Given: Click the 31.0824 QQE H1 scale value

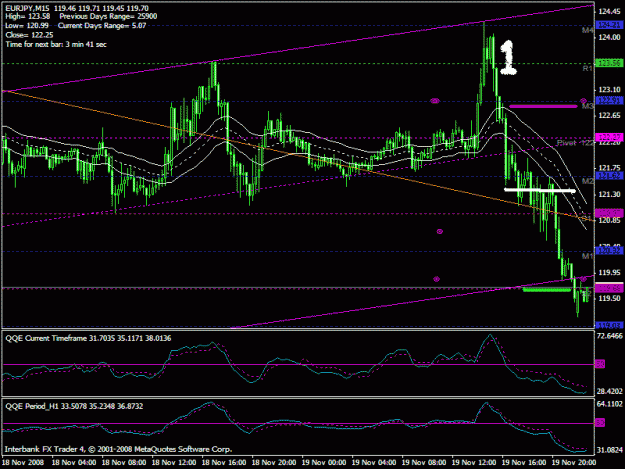Looking at the screenshot, I should coord(609,450).
